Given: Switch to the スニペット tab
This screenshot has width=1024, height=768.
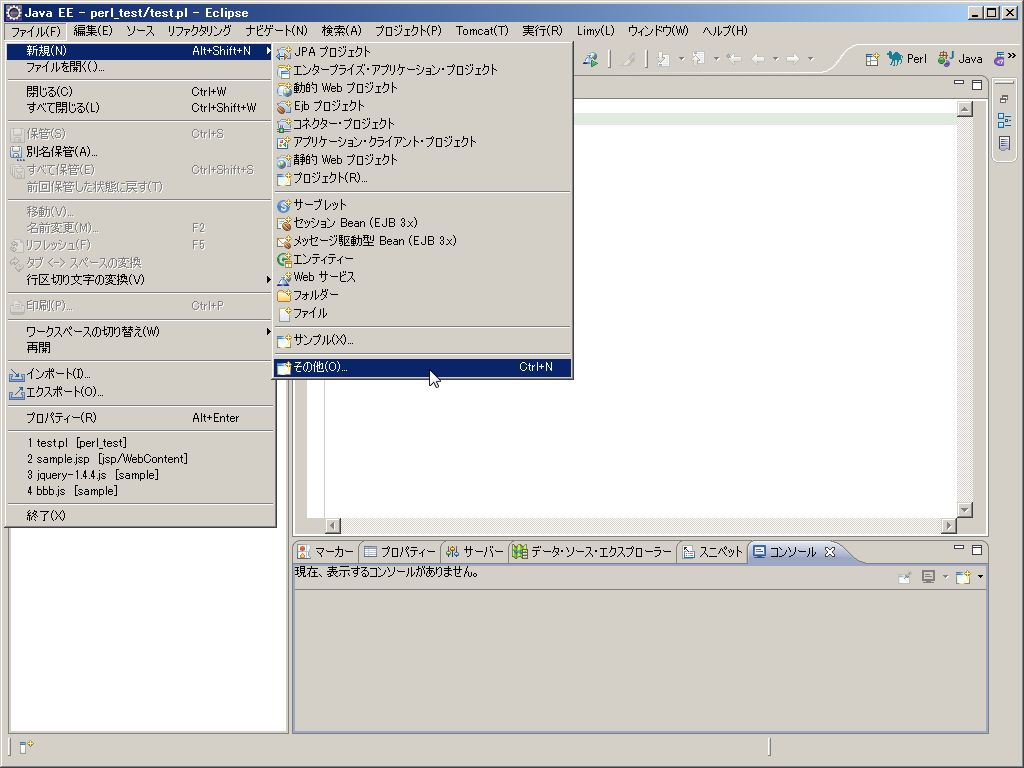Looking at the screenshot, I should coord(712,552).
